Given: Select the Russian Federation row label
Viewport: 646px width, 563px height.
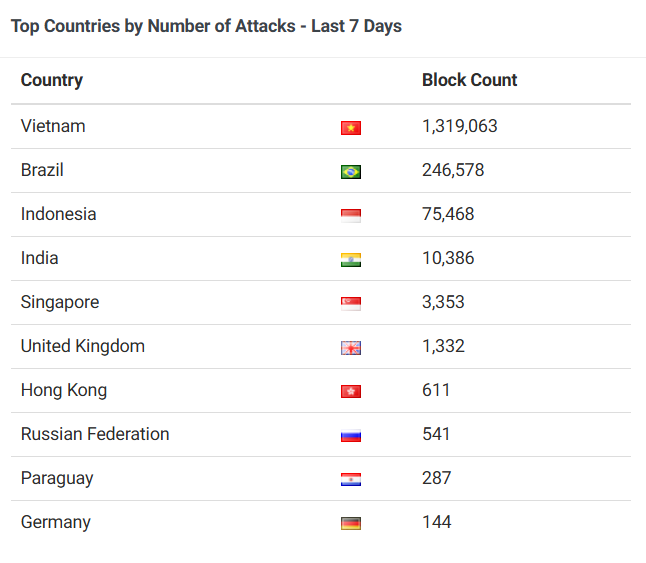Looking at the screenshot, I should coord(95,434).
